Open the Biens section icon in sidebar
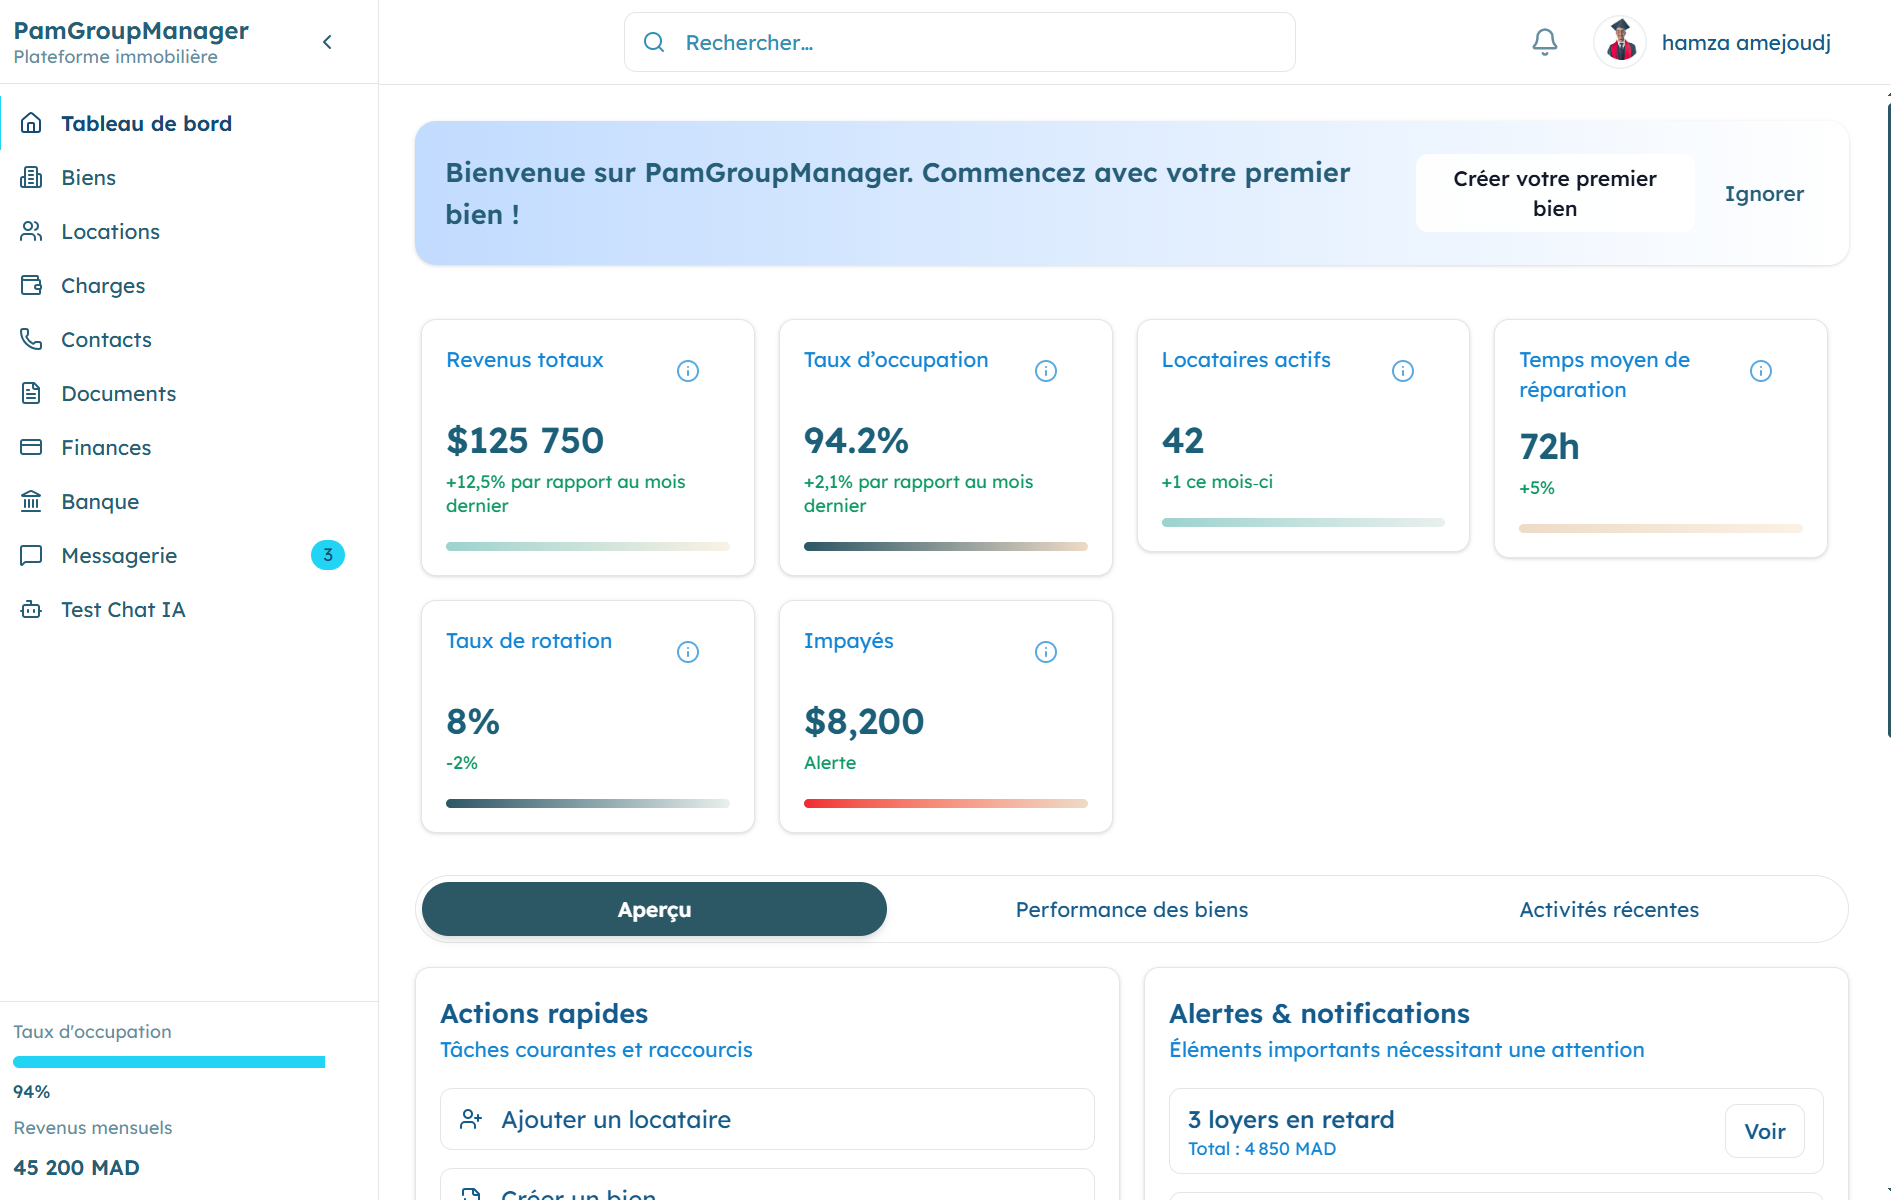This screenshot has height=1200, width=1891. pyautogui.click(x=33, y=177)
